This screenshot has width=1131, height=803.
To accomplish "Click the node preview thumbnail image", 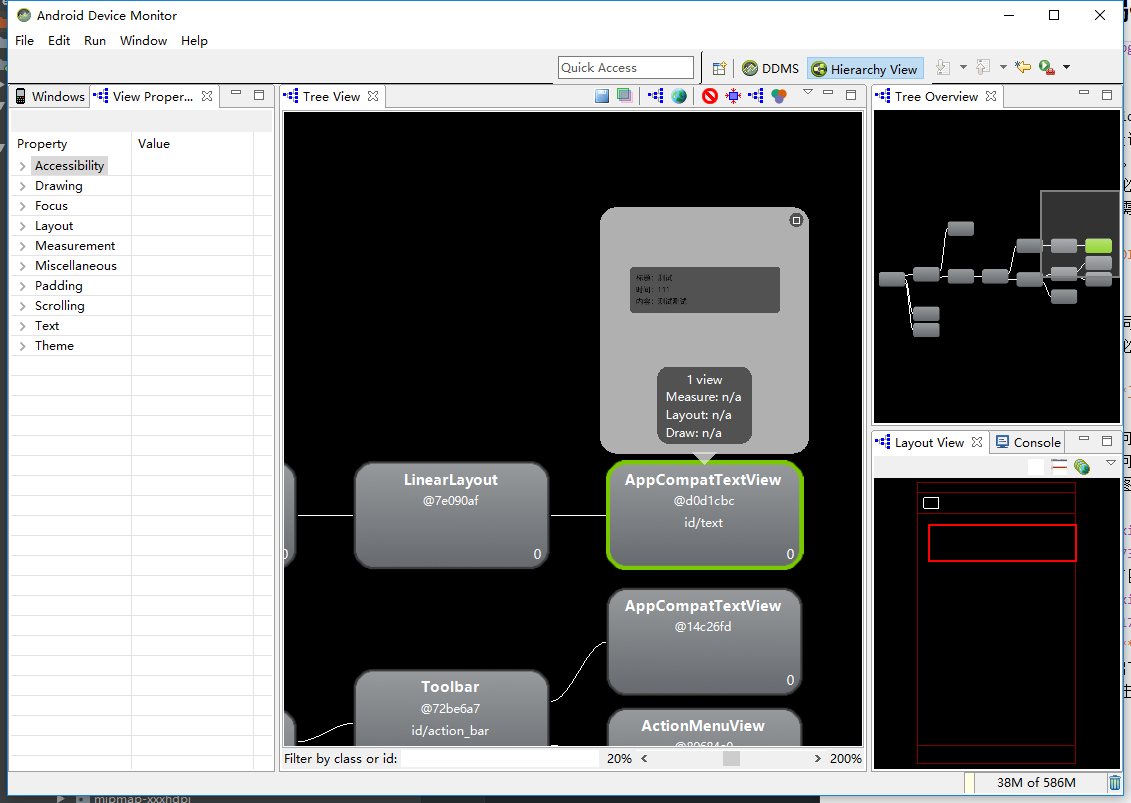I will pos(705,289).
